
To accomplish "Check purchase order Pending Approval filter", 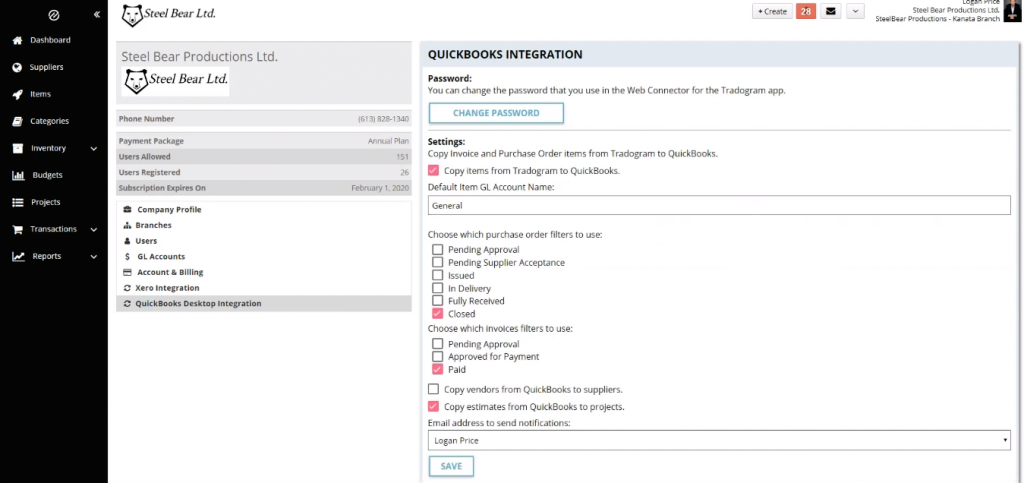I will pyautogui.click(x=438, y=250).
